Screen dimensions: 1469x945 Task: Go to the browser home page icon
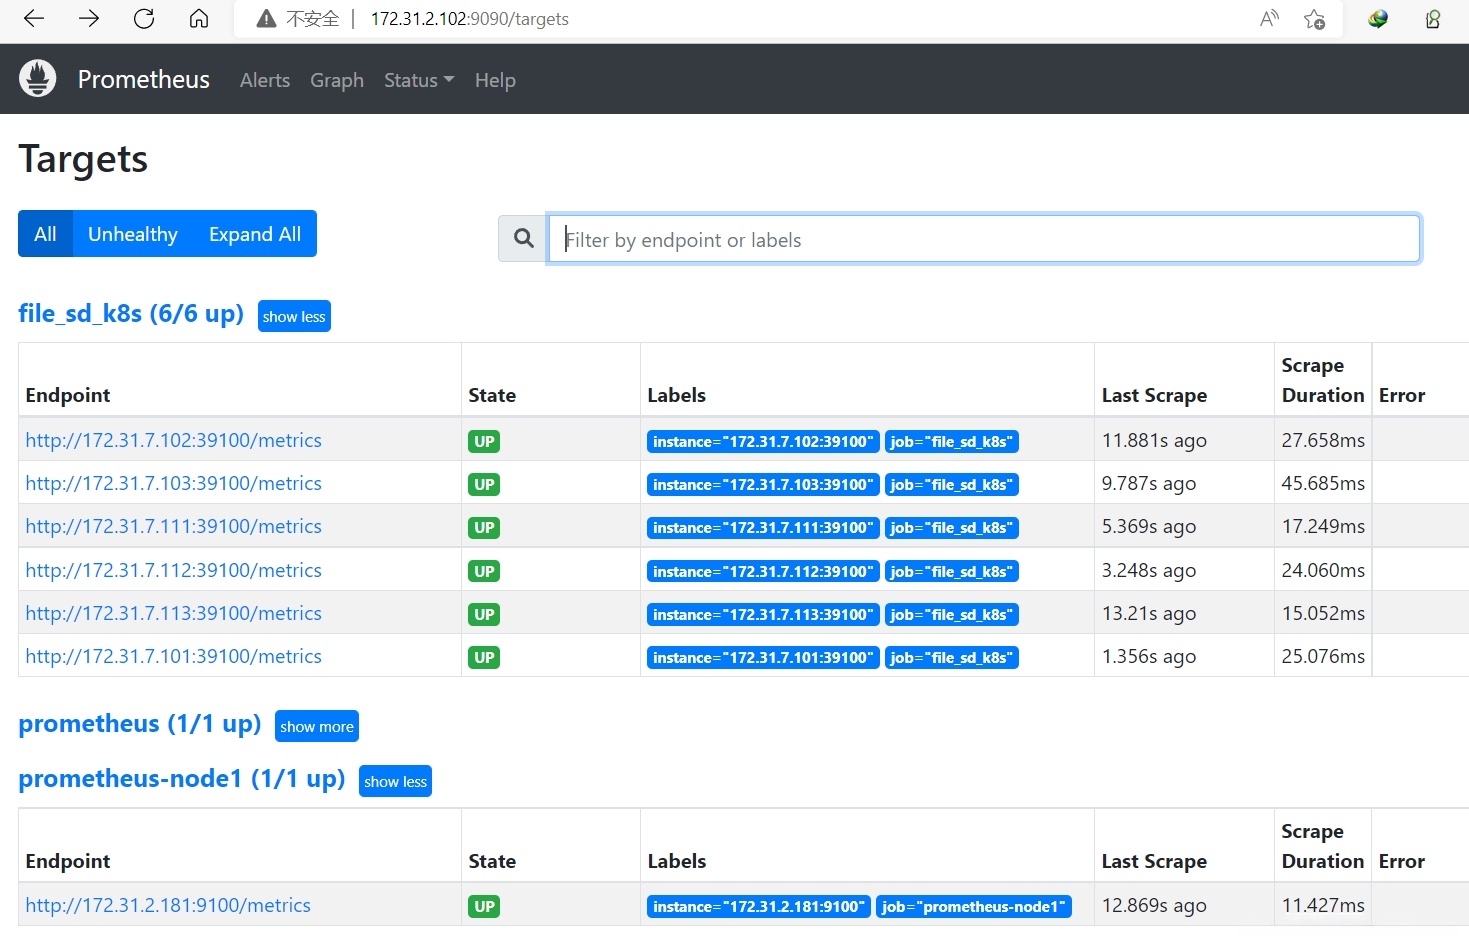[x=199, y=19]
